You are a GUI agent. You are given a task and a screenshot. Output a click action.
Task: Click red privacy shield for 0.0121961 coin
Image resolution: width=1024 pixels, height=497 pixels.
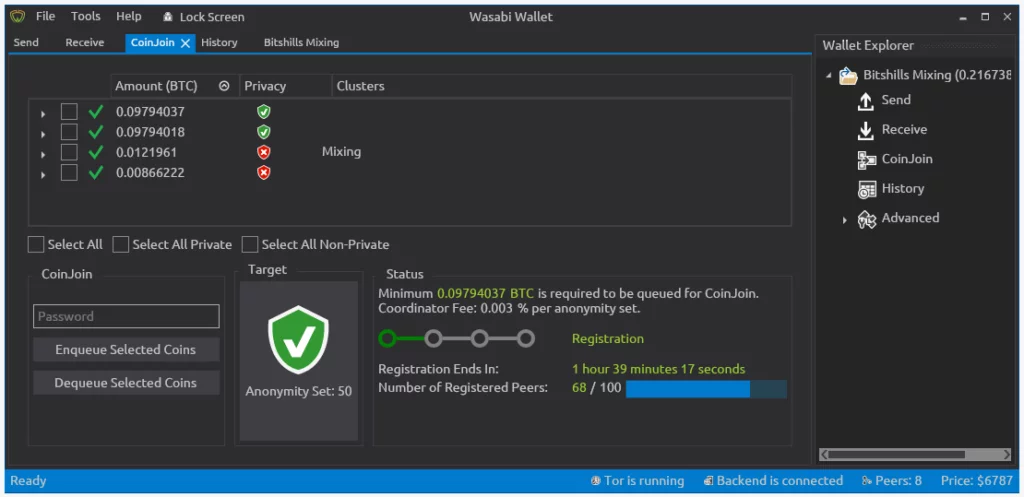click(x=263, y=152)
